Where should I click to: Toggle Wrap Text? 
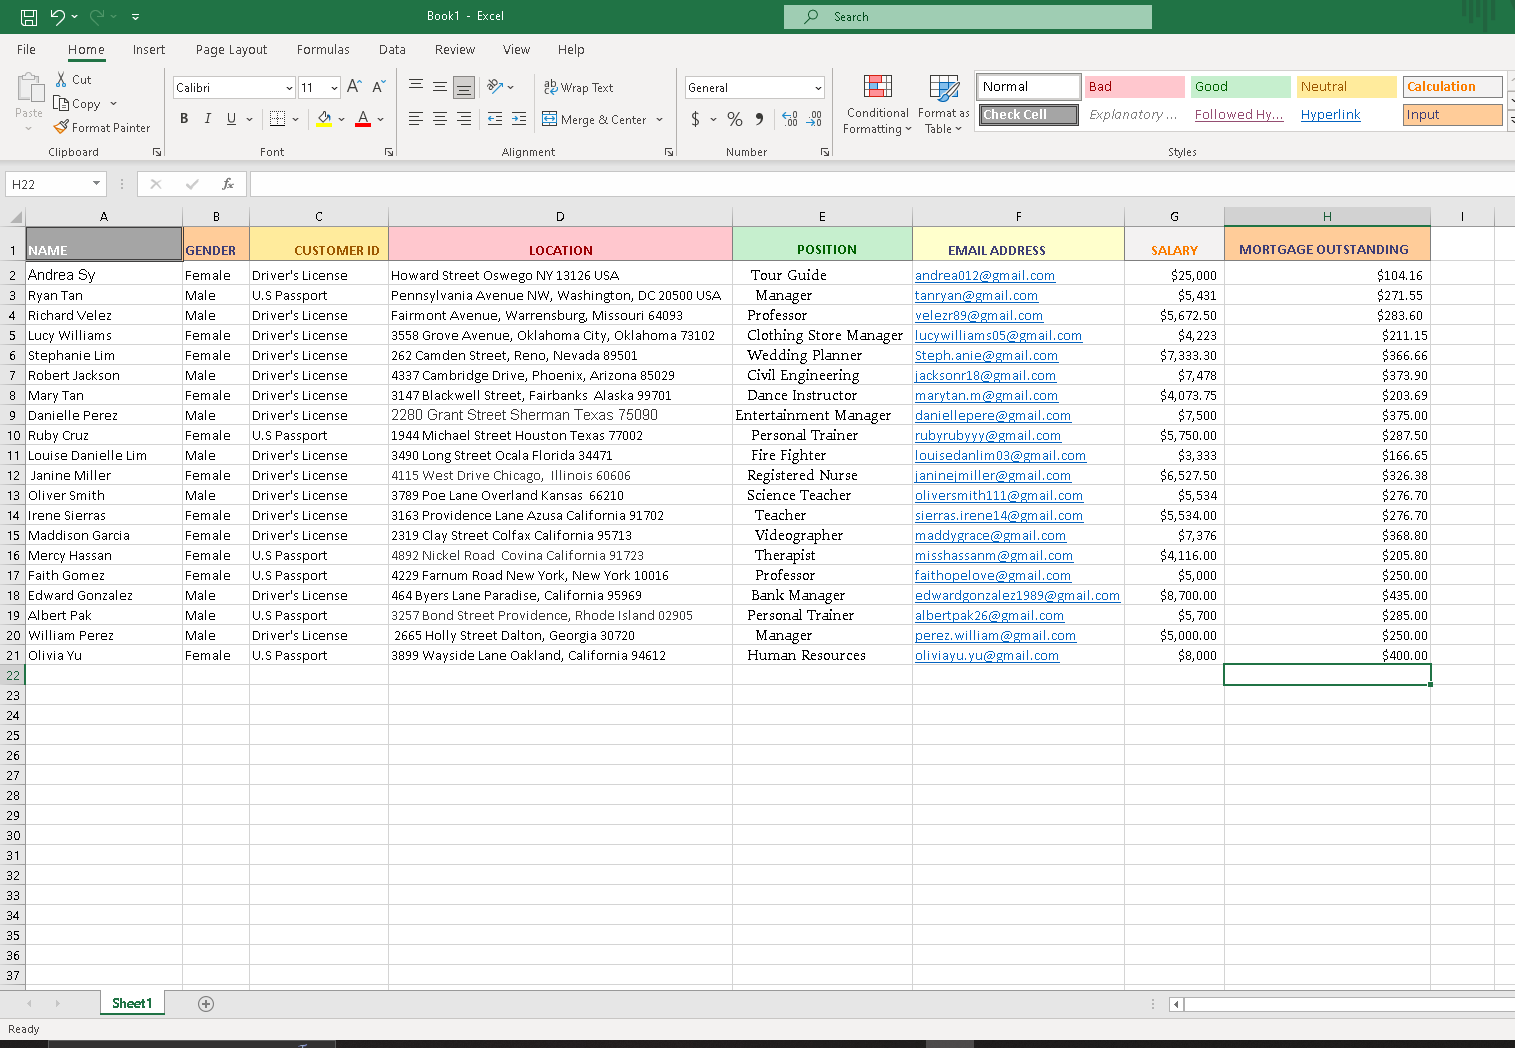(x=578, y=87)
